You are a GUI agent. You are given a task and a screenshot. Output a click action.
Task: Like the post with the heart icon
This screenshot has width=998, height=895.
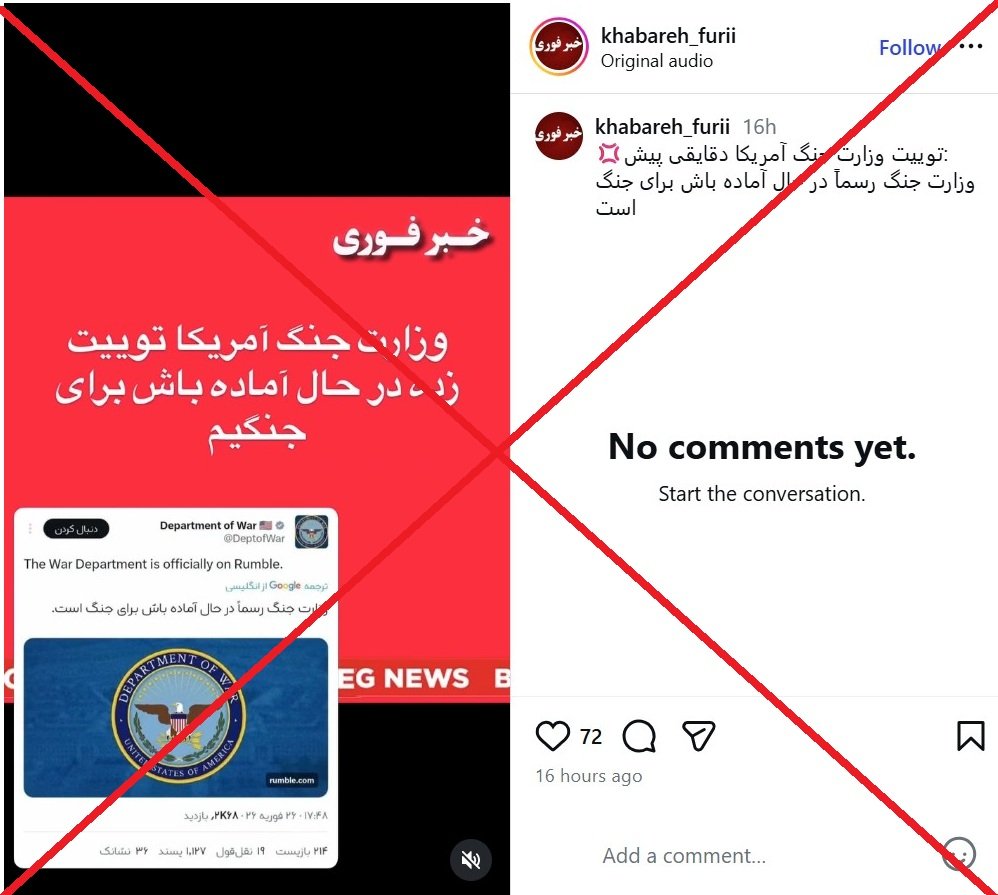coord(552,736)
